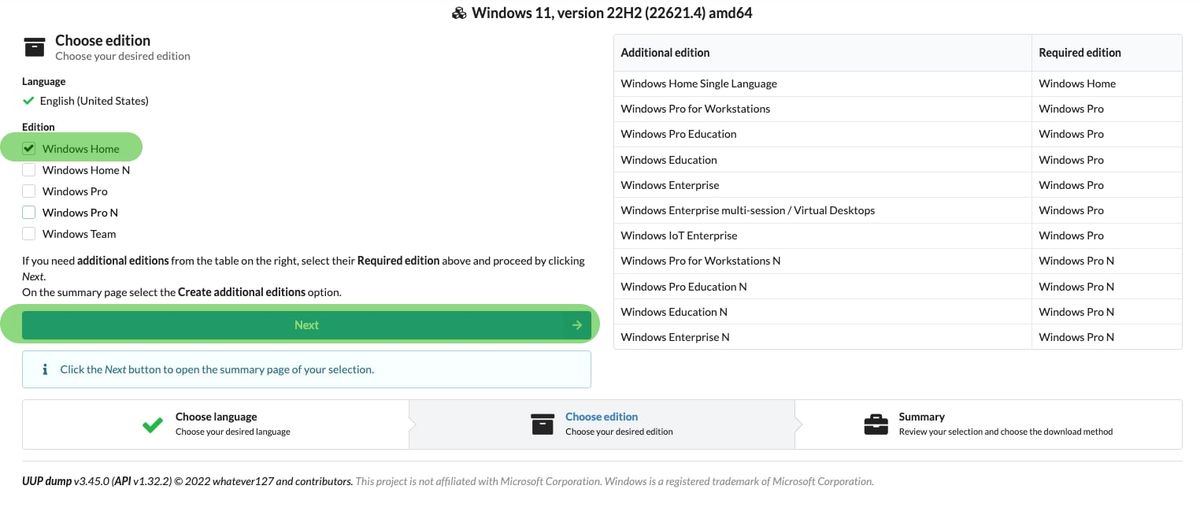The width and height of the screenshot is (1200, 519).
Task: Select the Windows Pro Education table cell
Action: point(822,134)
